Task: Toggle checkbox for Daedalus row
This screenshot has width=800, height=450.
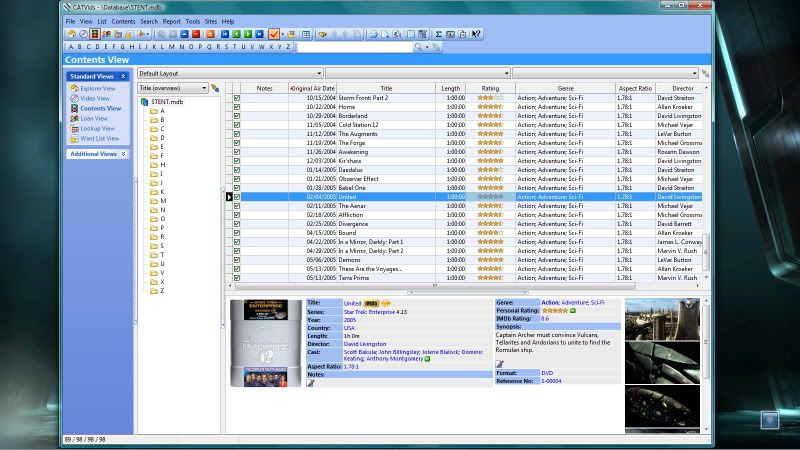Action: coord(237,170)
